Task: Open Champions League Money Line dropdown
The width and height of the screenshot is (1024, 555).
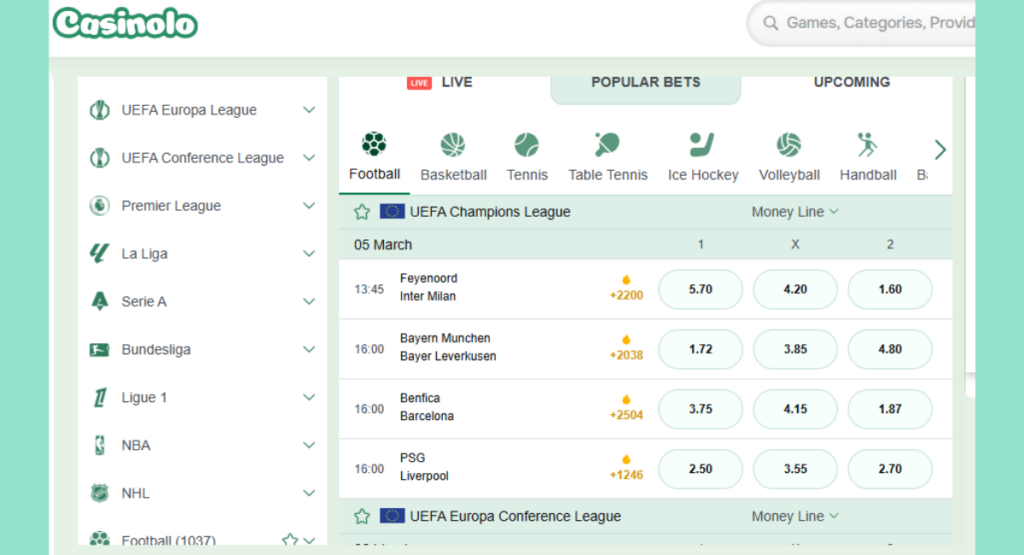Action: click(795, 212)
